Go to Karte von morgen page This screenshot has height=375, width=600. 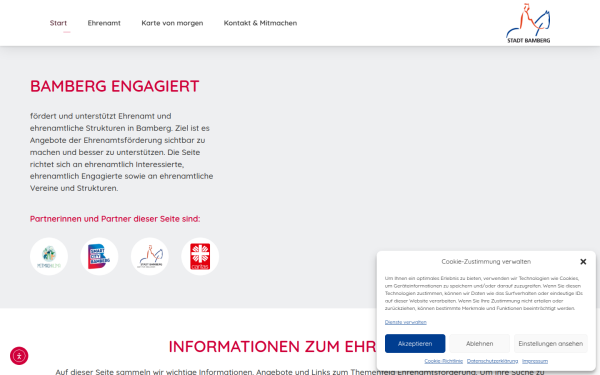coord(172,23)
